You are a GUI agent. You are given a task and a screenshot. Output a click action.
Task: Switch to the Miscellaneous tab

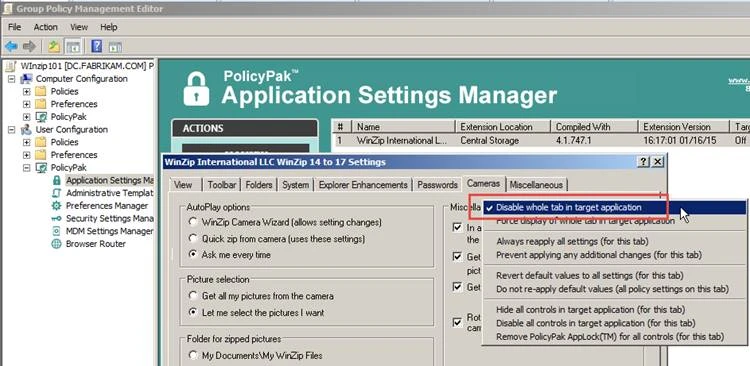coord(536,185)
